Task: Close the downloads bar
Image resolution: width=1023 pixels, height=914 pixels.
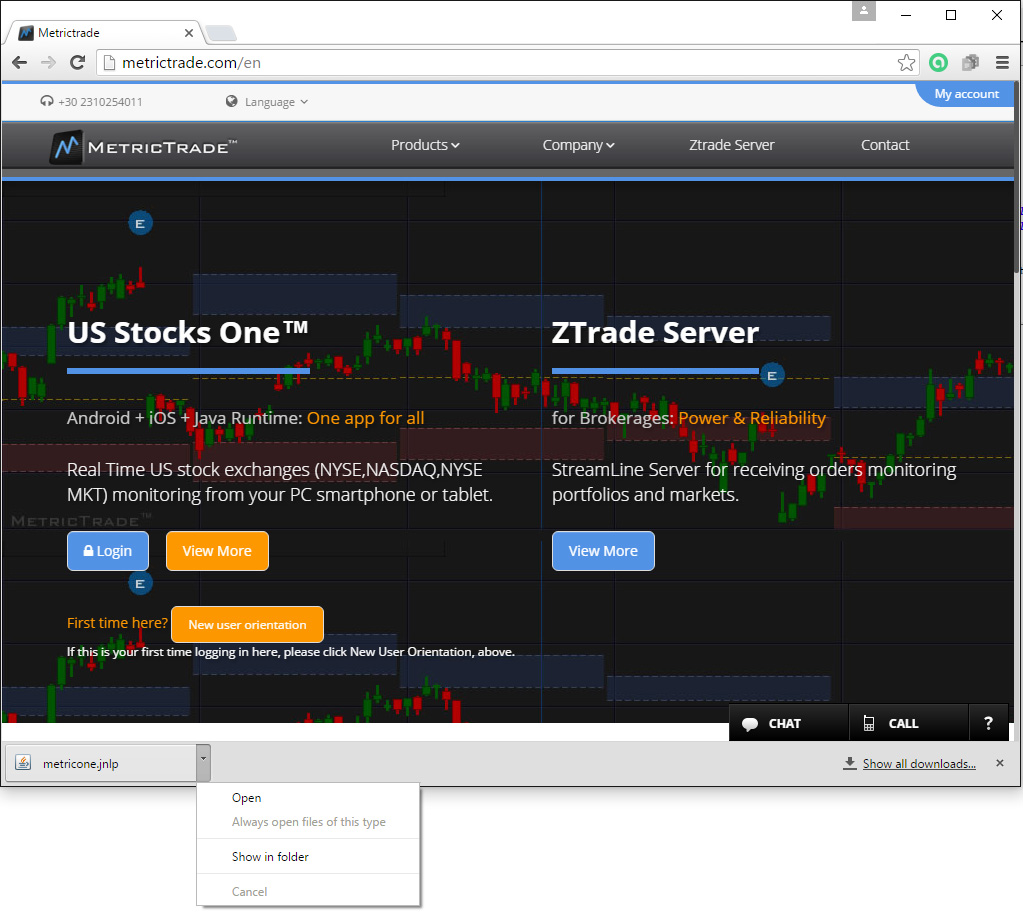Action: point(1000,763)
